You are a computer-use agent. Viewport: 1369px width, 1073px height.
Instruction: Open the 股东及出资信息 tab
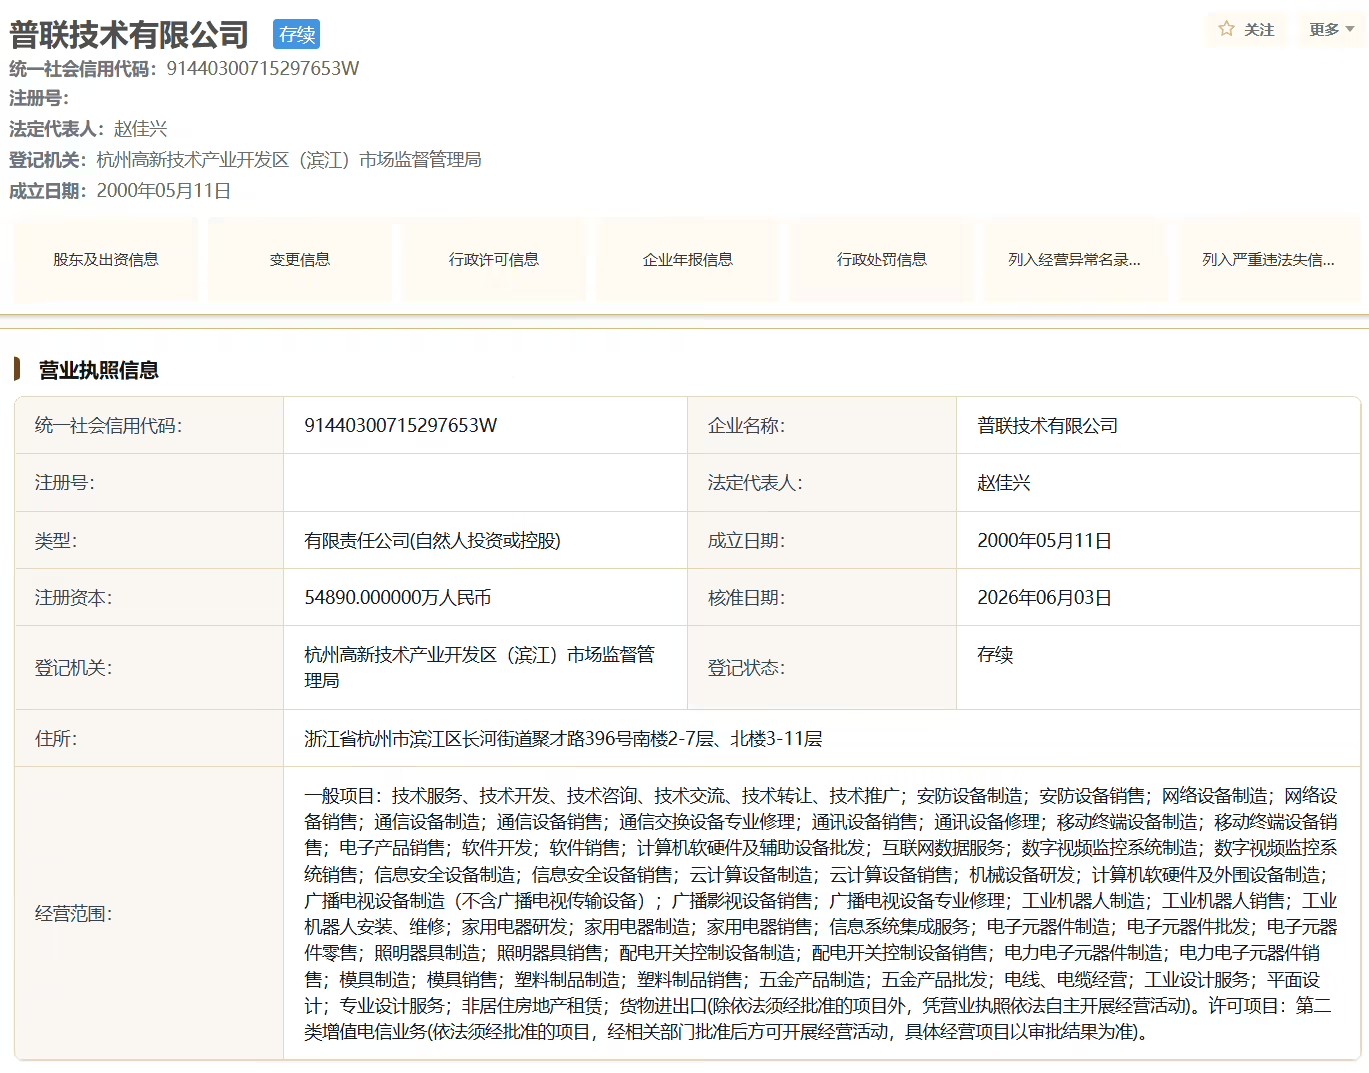pyautogui.click(x=106, y=260)
